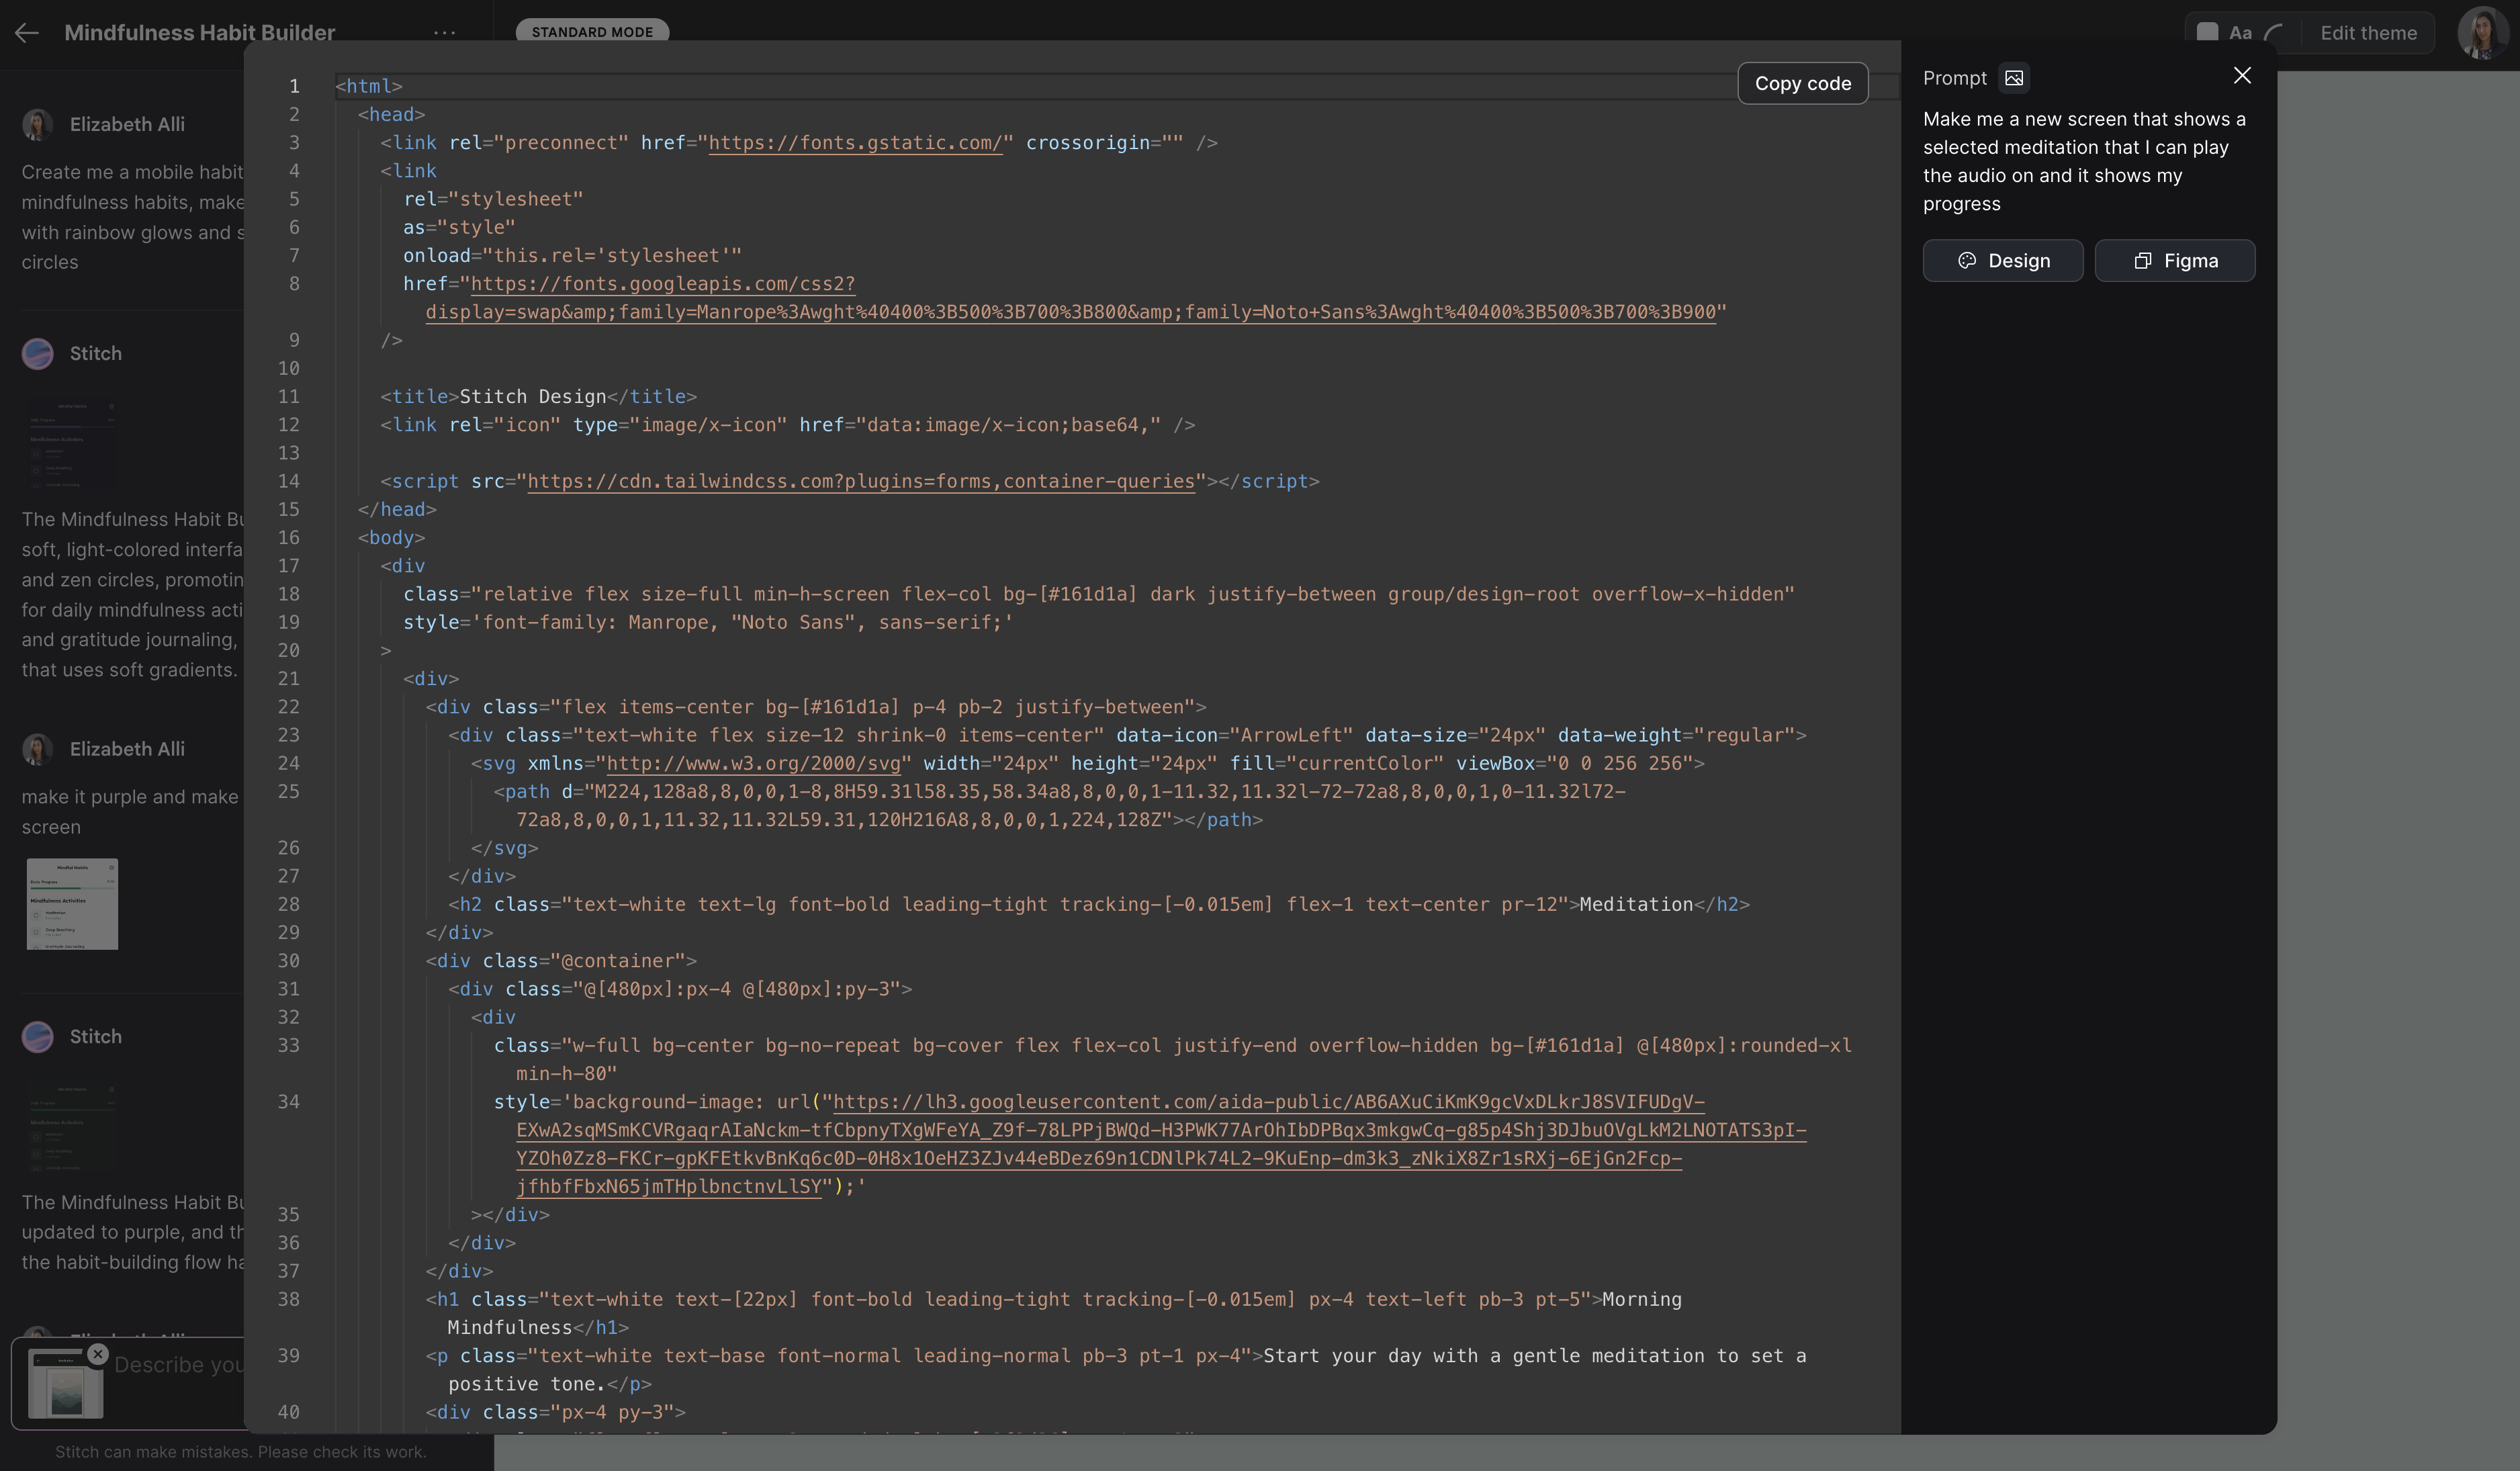Click the 'data-icon="ArrowLeft"' attribute text
Screen dimensions: 2520x1471
pos(1234,736)
